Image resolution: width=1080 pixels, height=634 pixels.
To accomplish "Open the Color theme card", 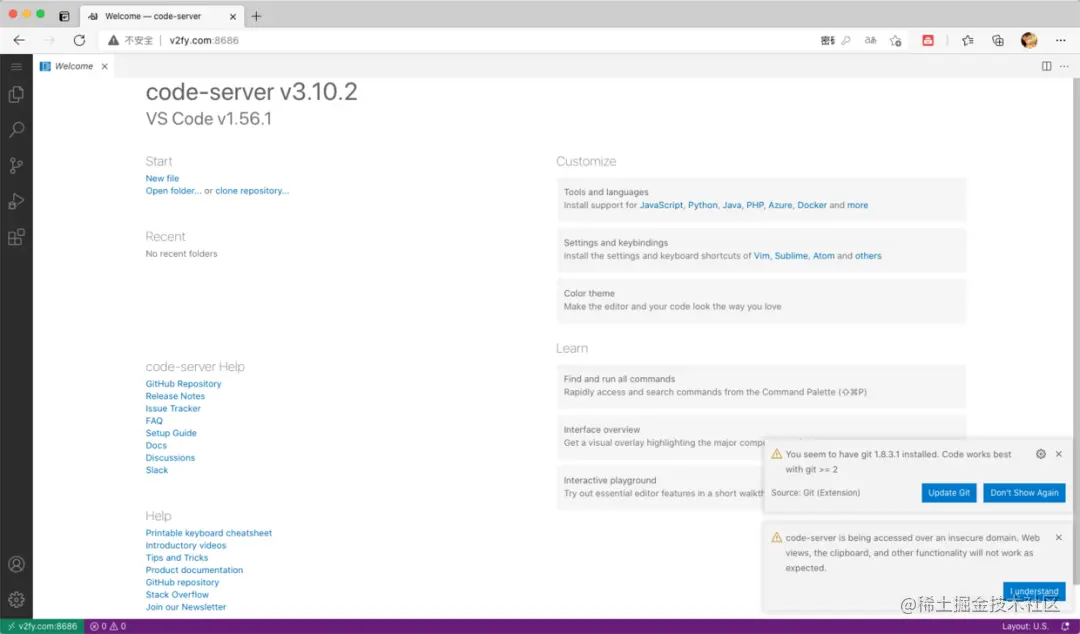I will click(x=761, y=300).
